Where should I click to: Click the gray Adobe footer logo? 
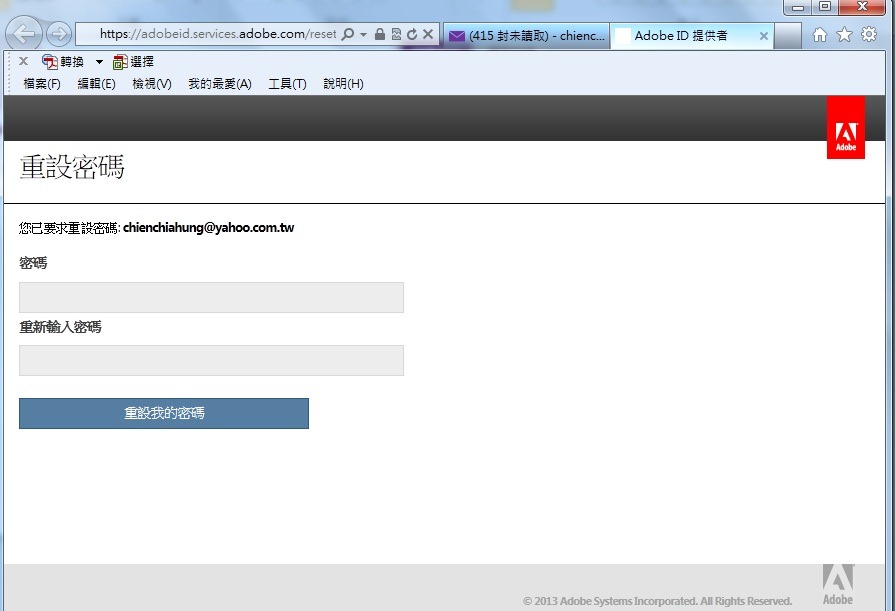click(838, 584)
